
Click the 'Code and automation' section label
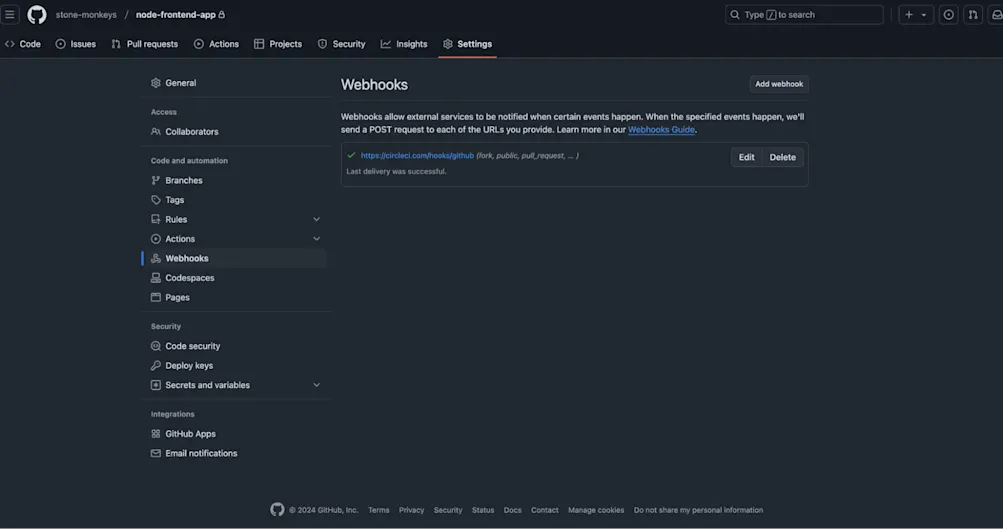click(189, 161)
